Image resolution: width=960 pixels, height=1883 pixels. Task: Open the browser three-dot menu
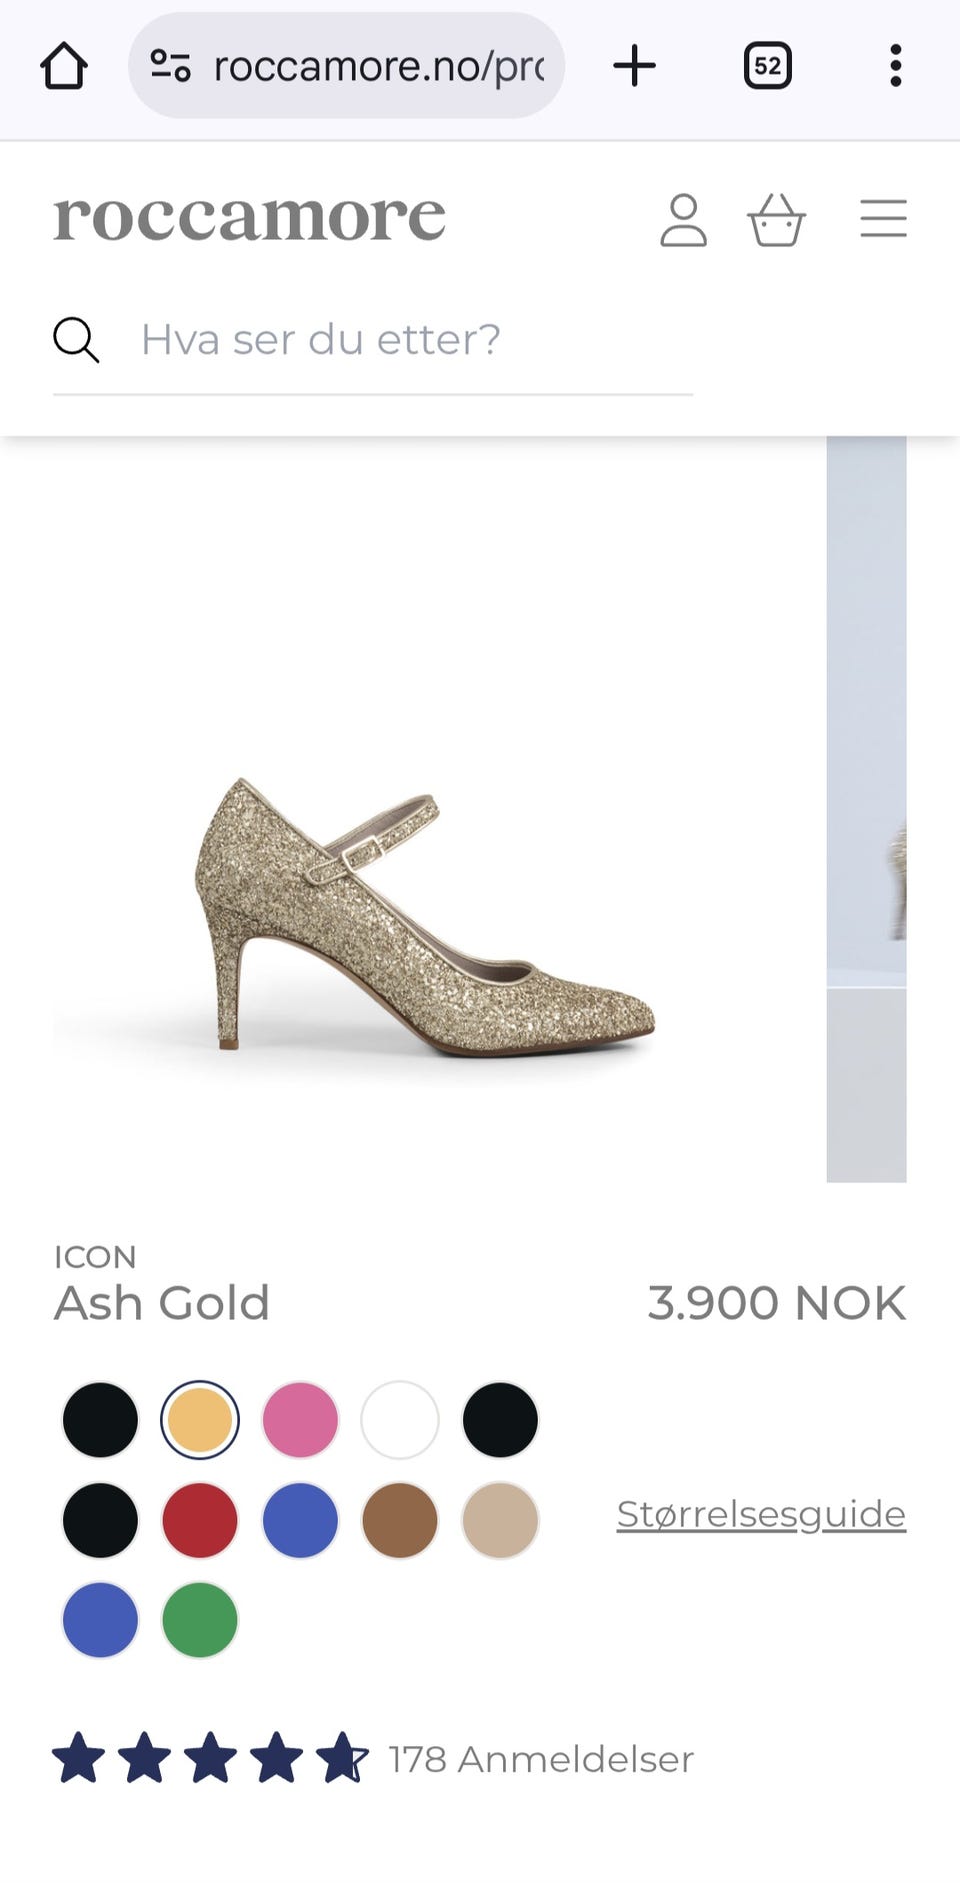(x=895, y=66)
